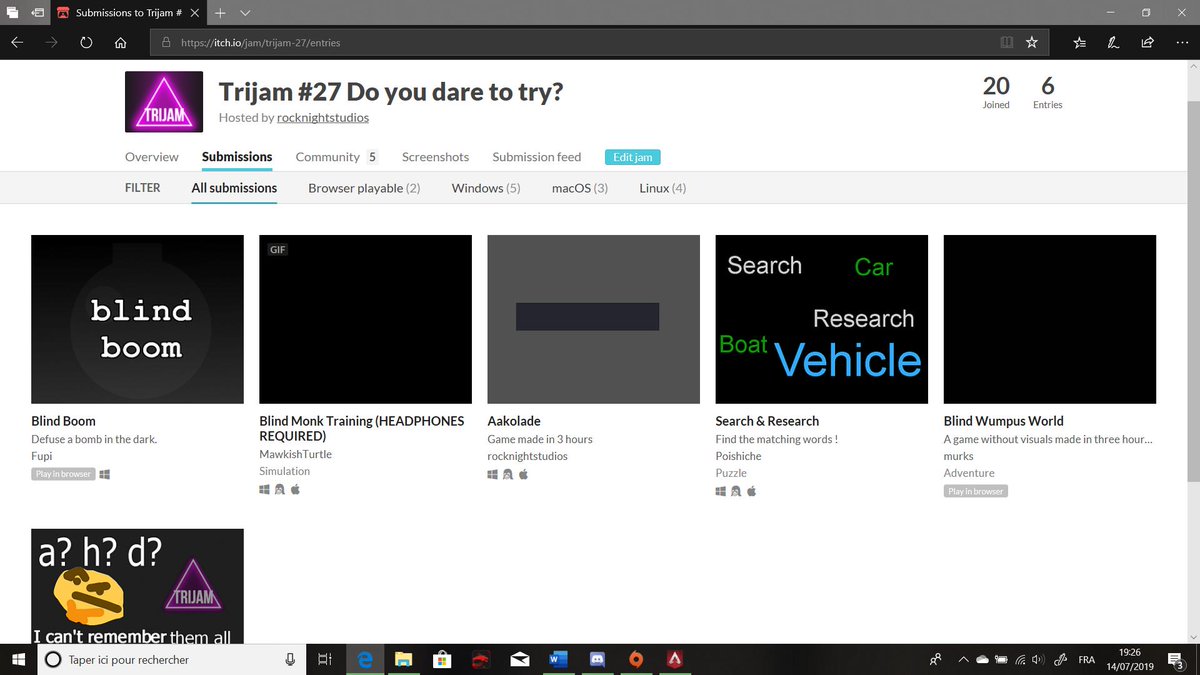Click the Windows icon under Blind Boom
The width and height of the screenshot is (1200, 675).
105,474
